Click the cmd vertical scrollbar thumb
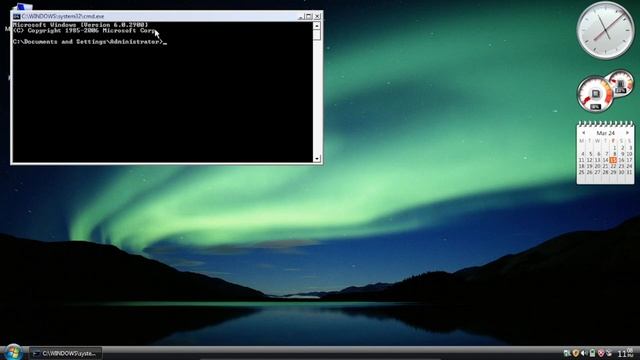Screen dimensions: 640x360 [317, 34]
